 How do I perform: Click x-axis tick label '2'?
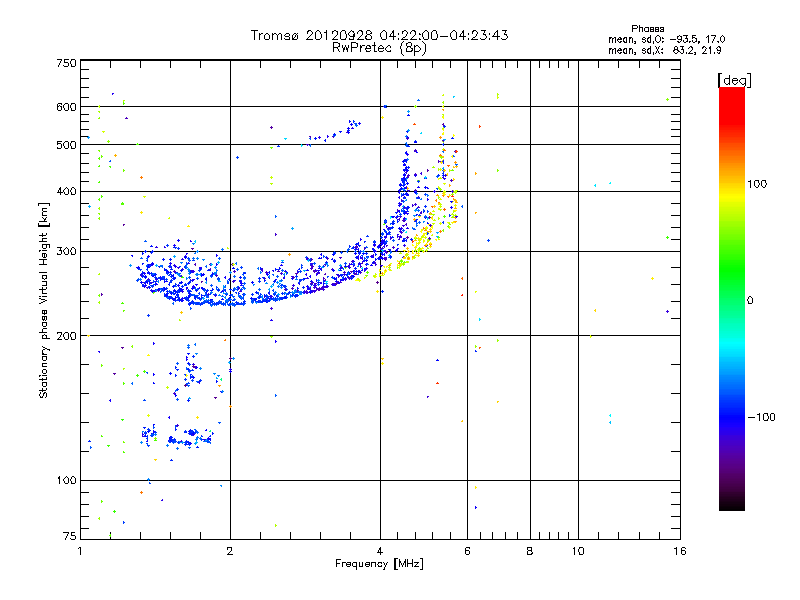pyautogui.click(x=230, y=551)
